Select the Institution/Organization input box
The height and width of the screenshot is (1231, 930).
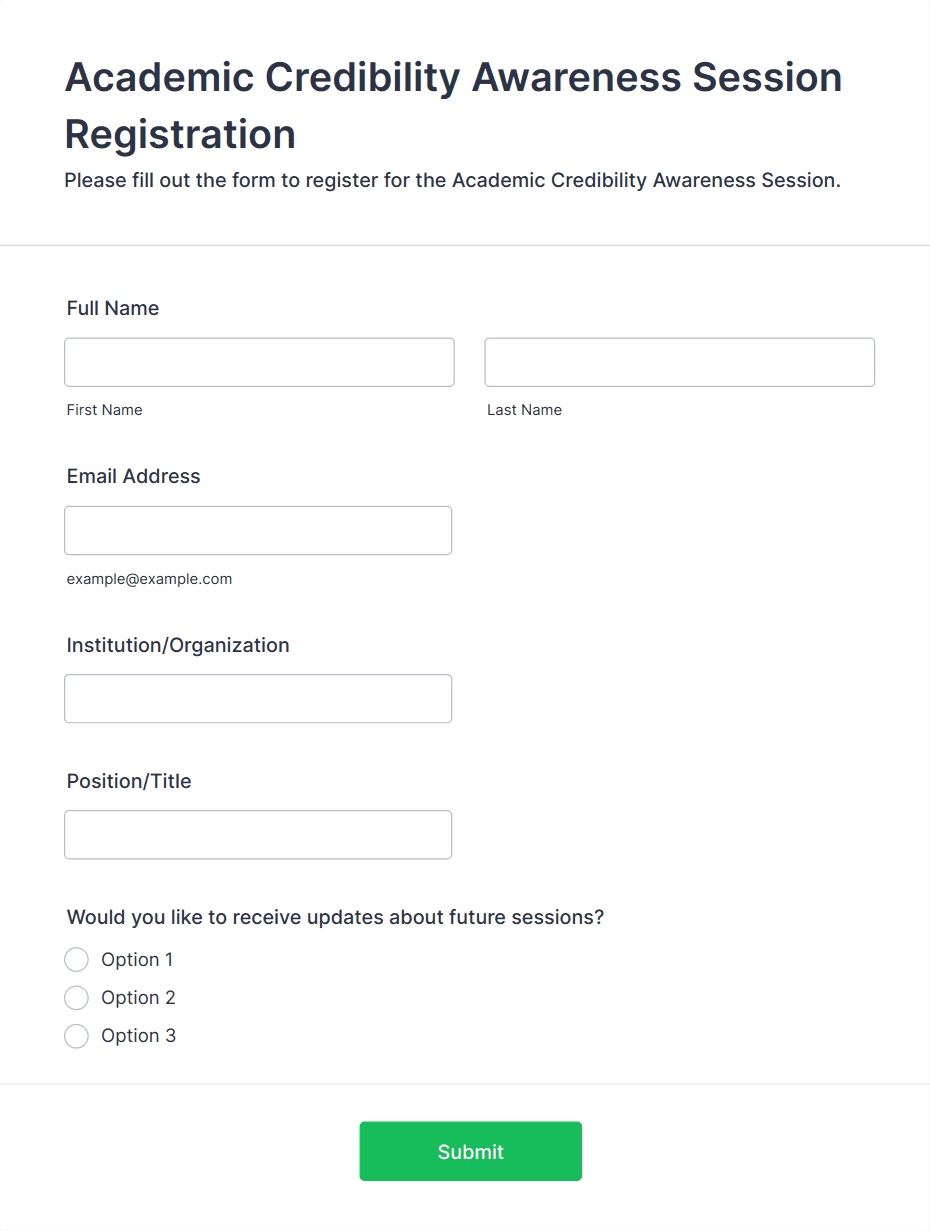tap(258, 699)
